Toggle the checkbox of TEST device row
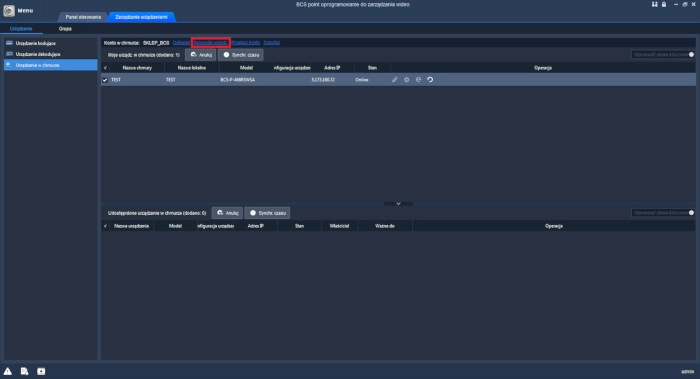 (105, 80)
